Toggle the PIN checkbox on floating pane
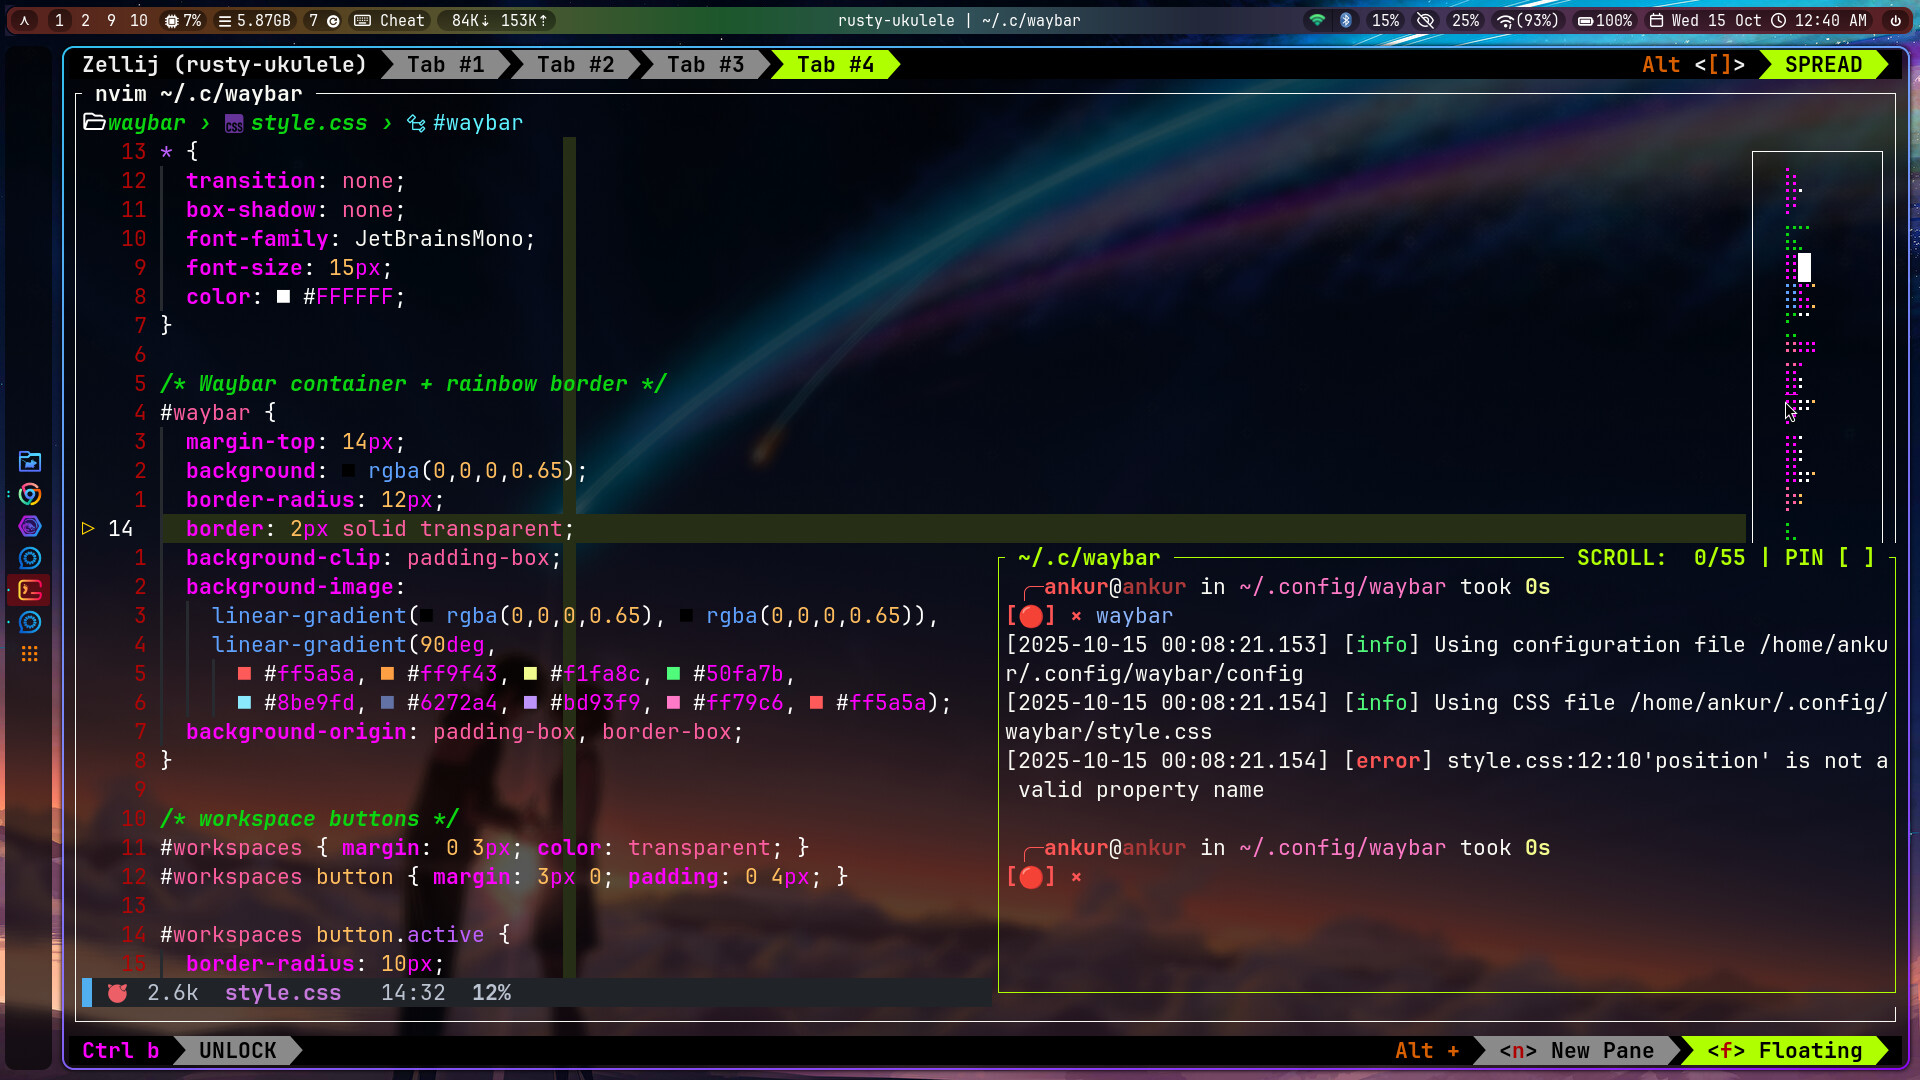 point(1856,558)
